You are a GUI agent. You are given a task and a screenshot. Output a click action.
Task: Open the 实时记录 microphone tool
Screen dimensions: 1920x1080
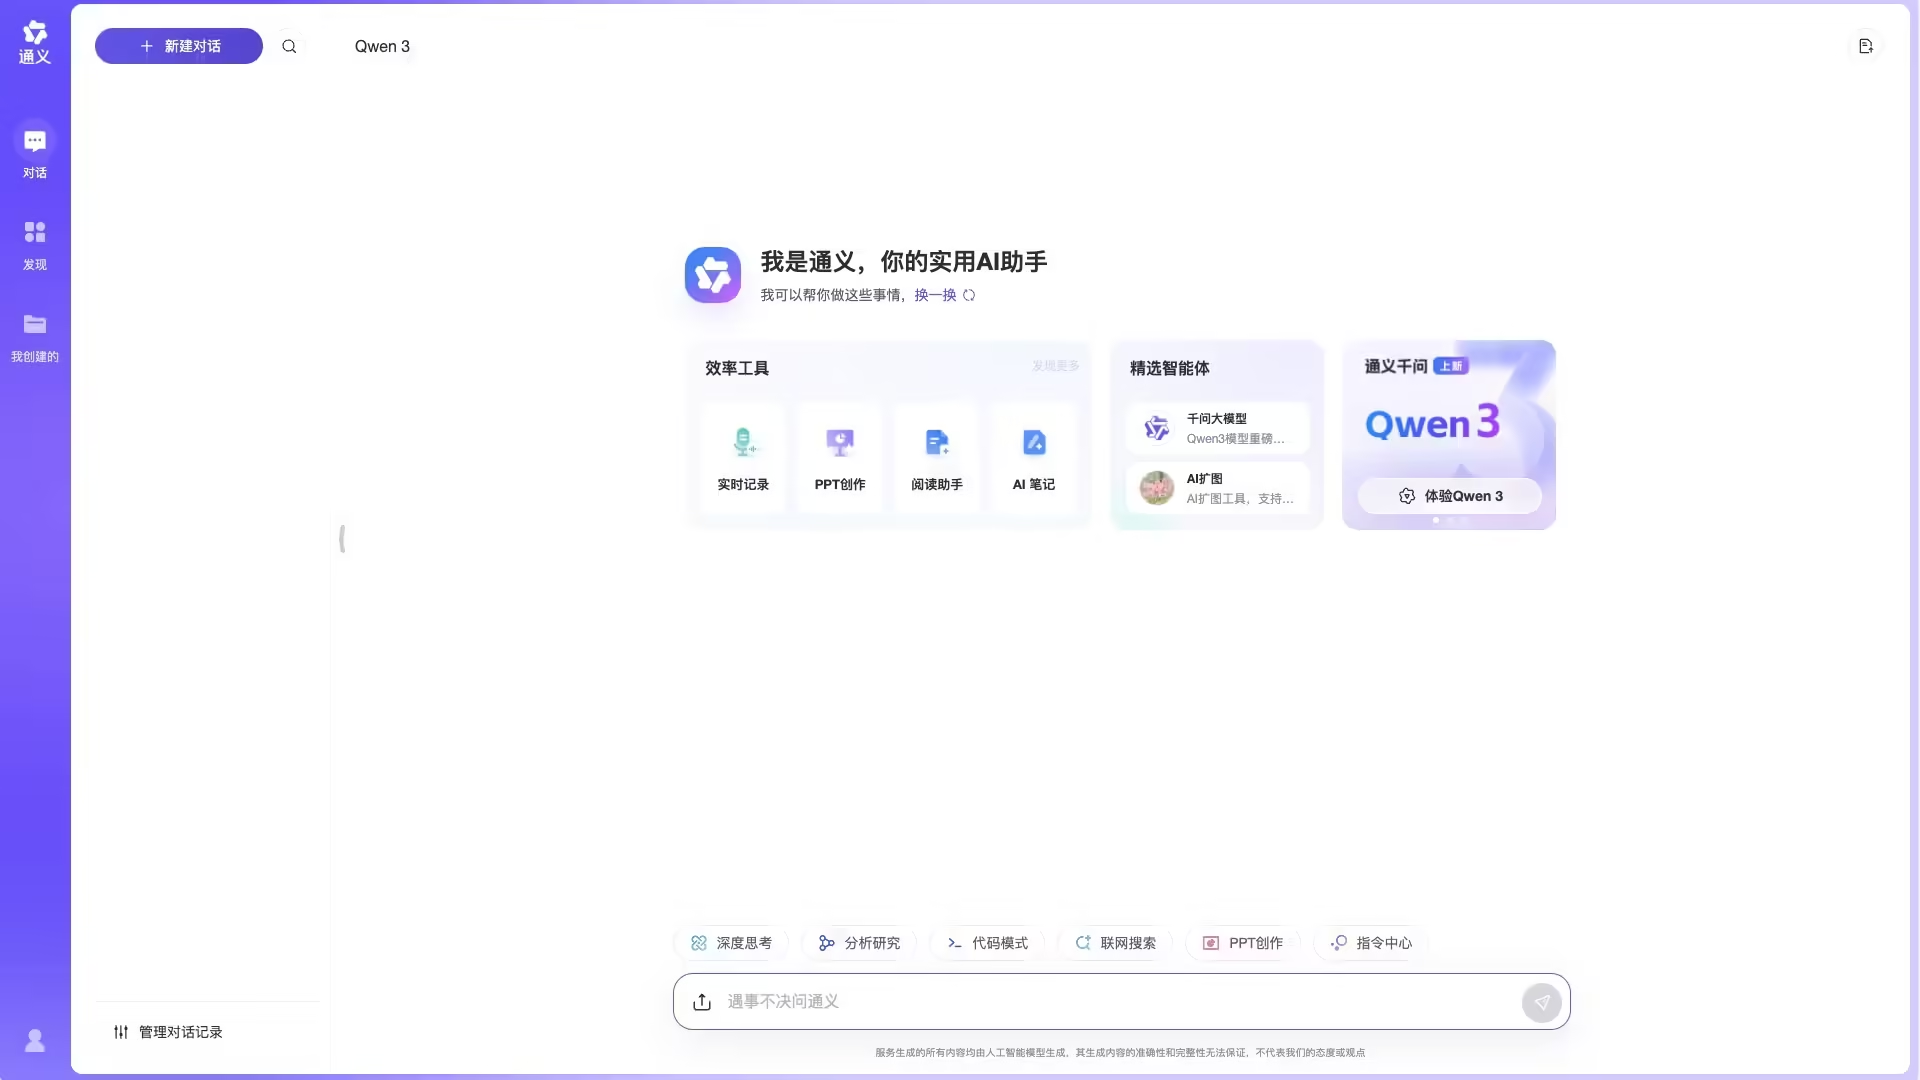[x=743, y=457]
